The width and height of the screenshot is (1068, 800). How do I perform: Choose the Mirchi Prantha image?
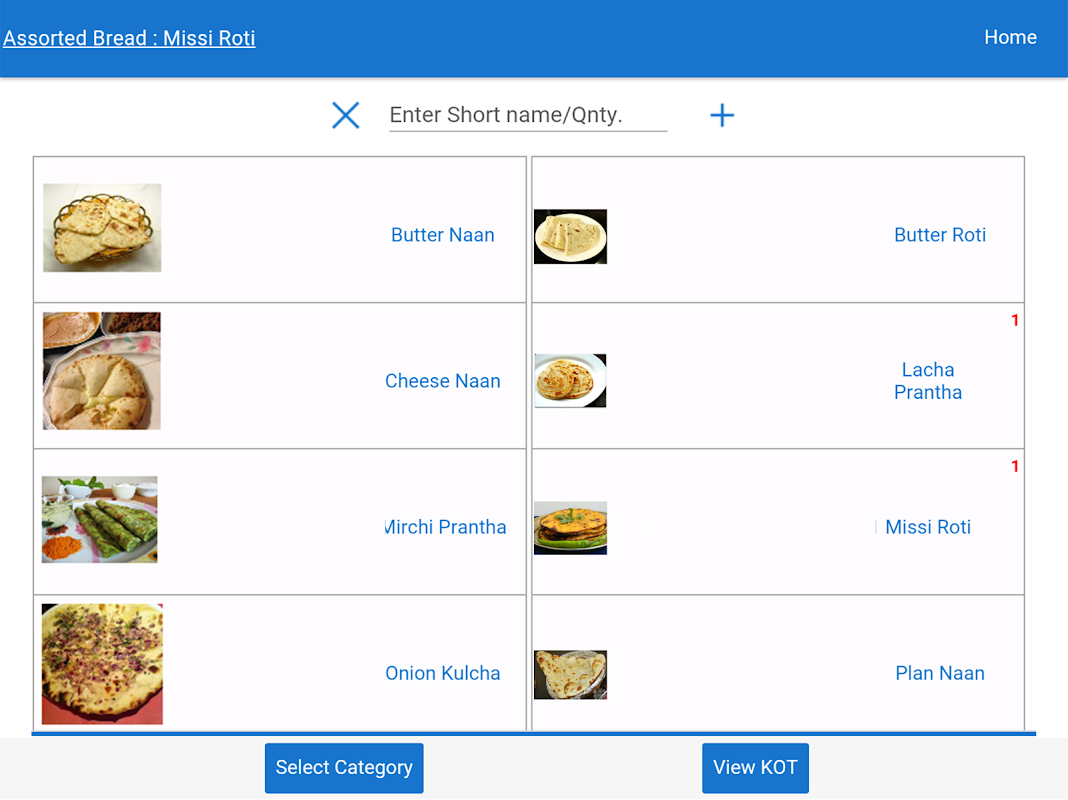click(x=100, y=519)
